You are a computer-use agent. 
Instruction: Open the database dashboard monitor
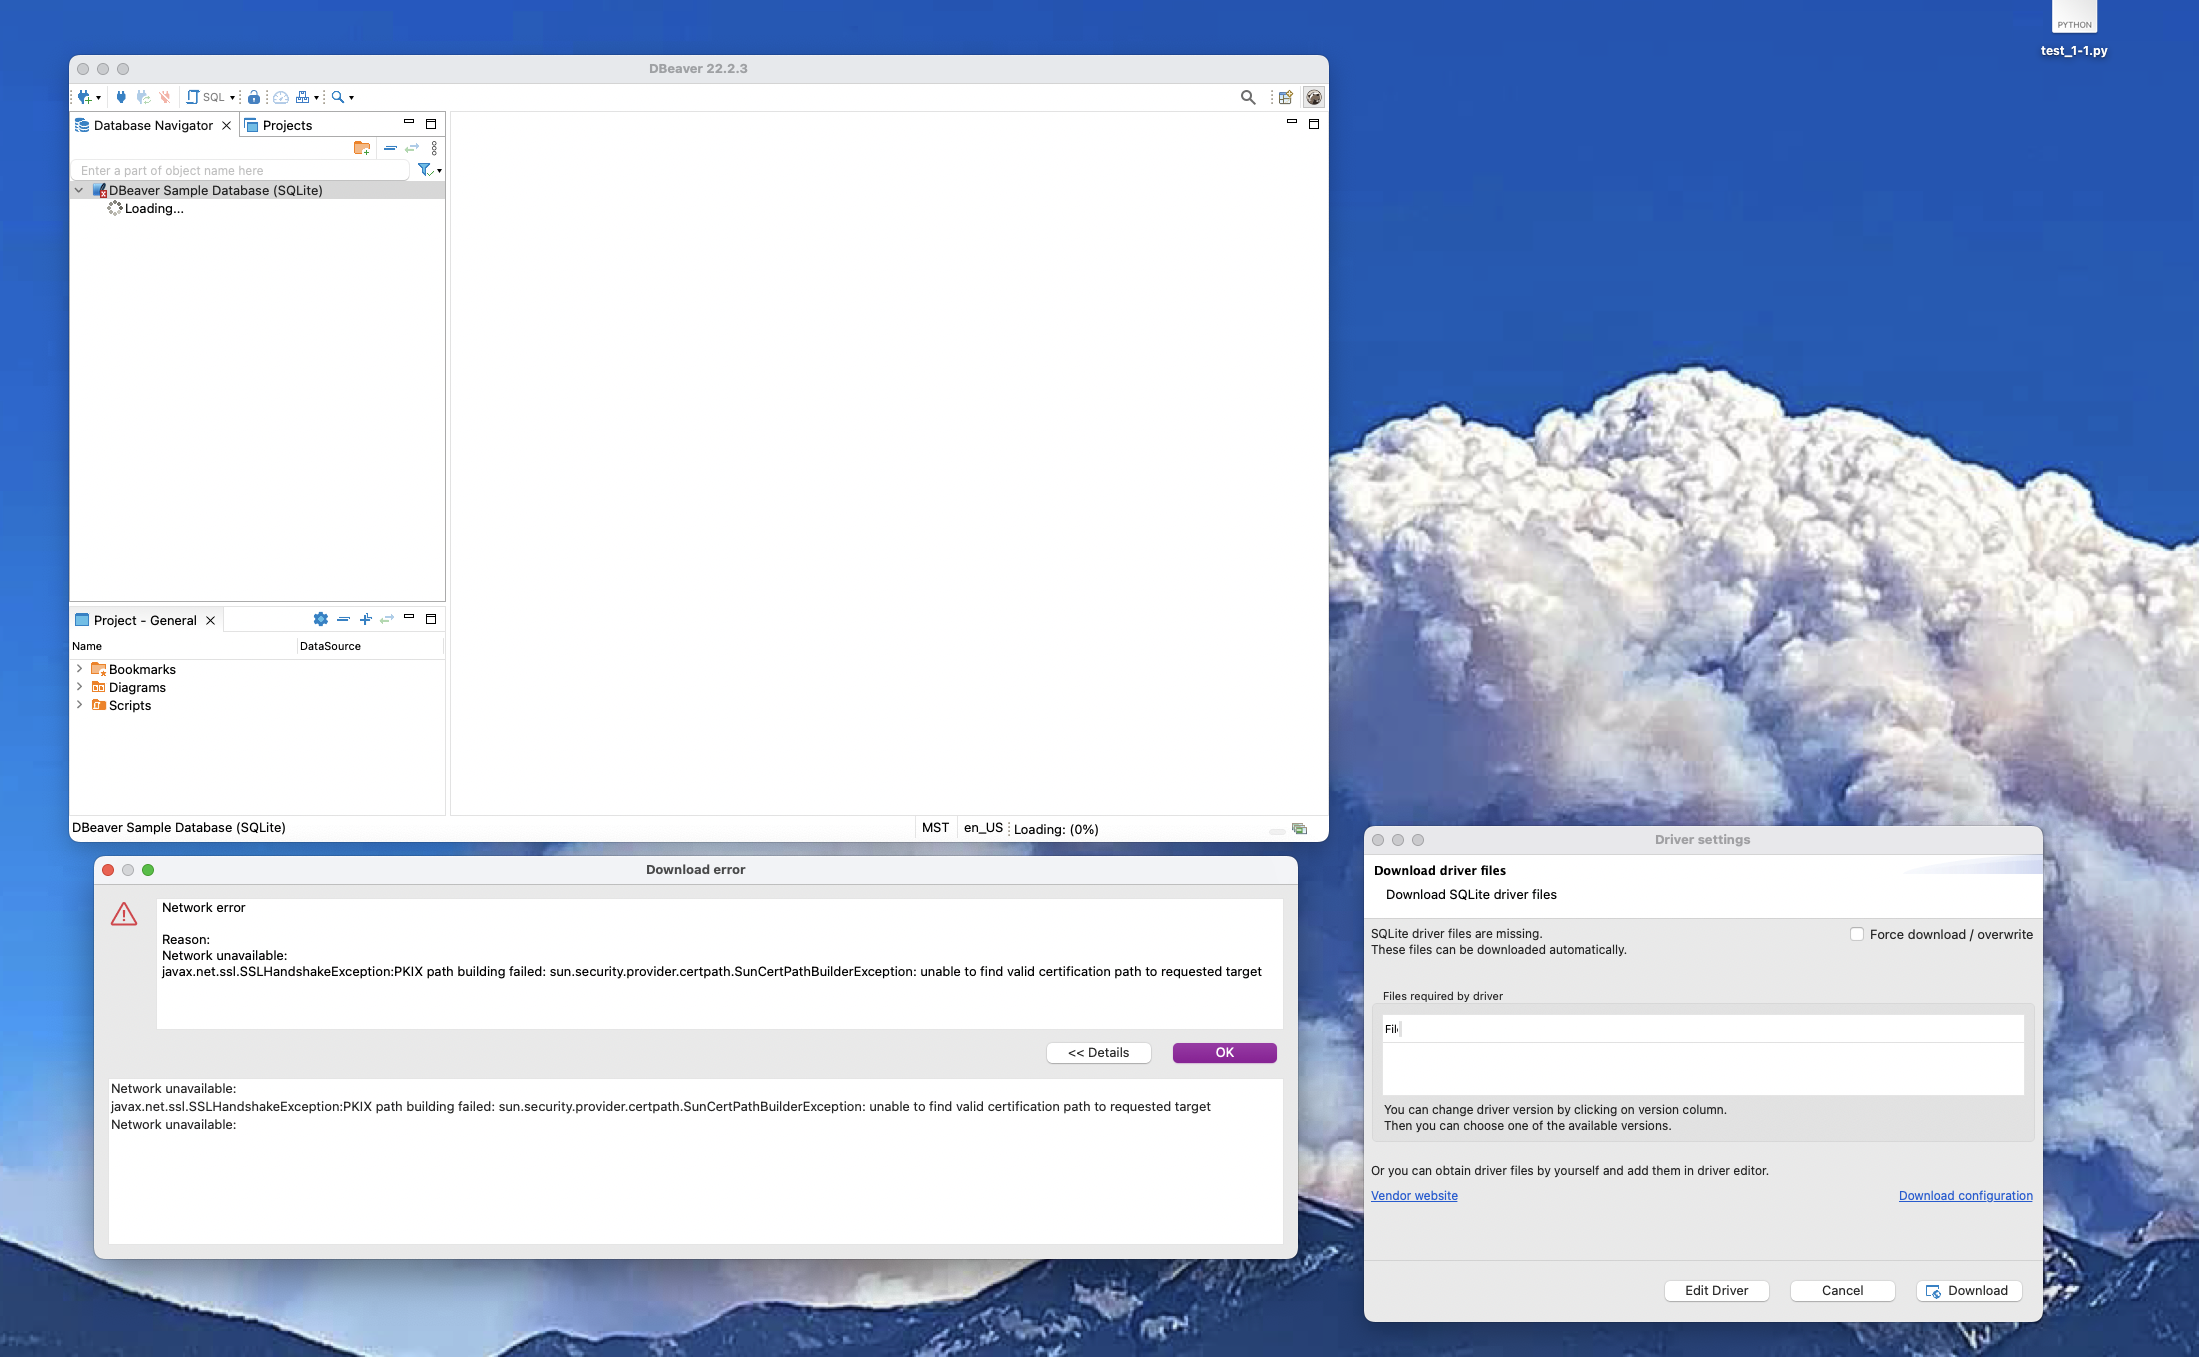(281, 96)
